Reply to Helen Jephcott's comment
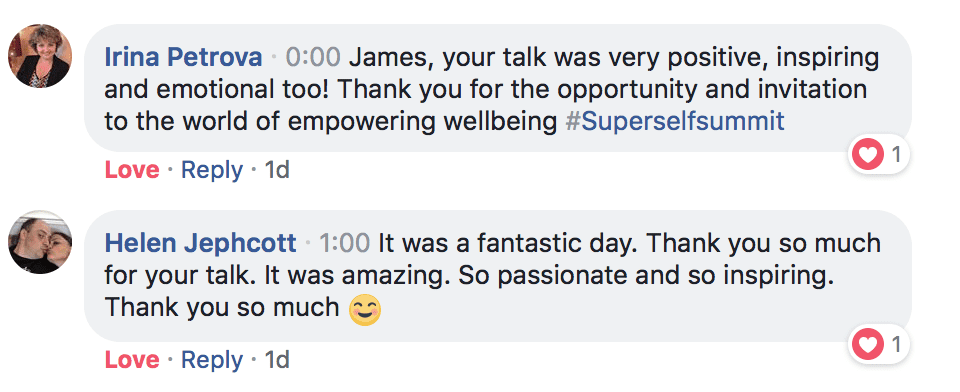This screenshot has height=392, width=960. 212,360
